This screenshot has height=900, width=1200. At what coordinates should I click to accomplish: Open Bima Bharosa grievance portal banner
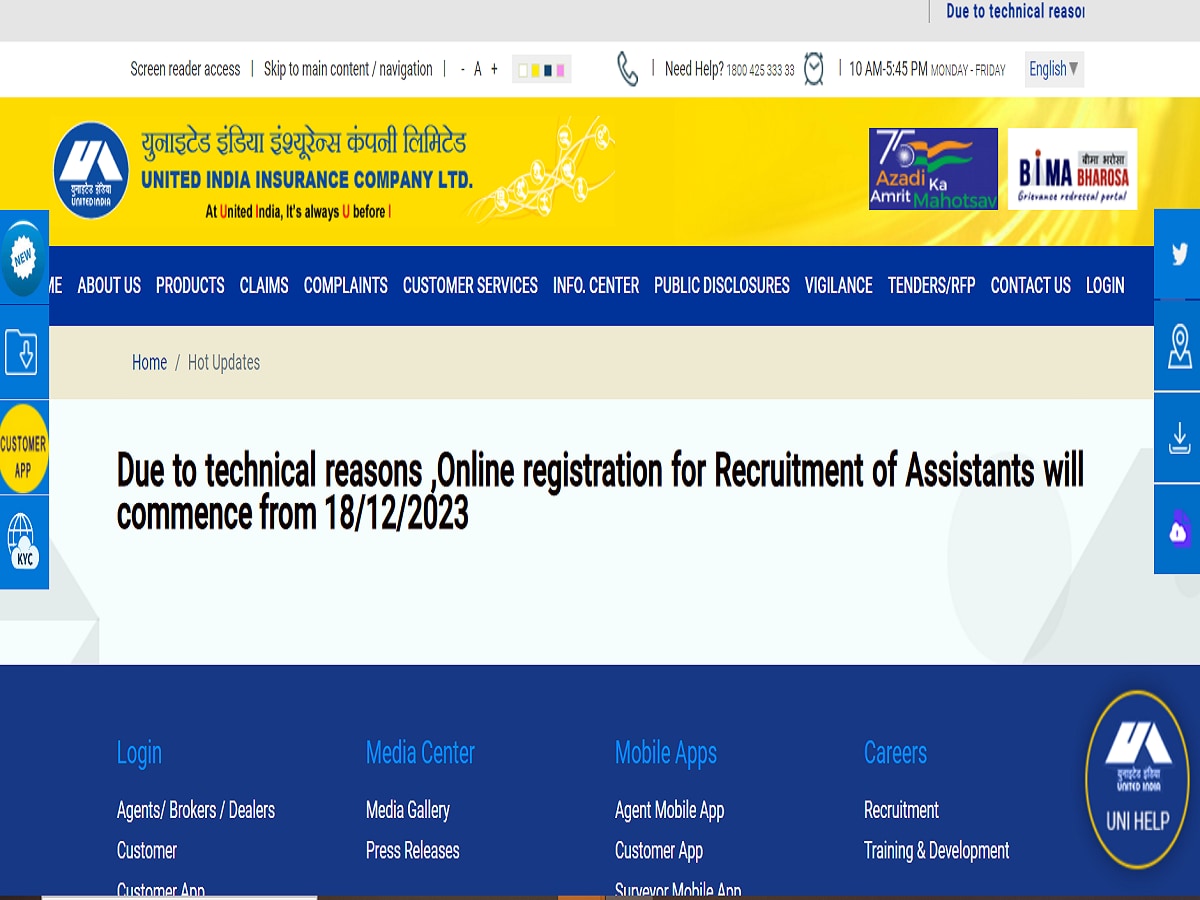coord(1072,168)
